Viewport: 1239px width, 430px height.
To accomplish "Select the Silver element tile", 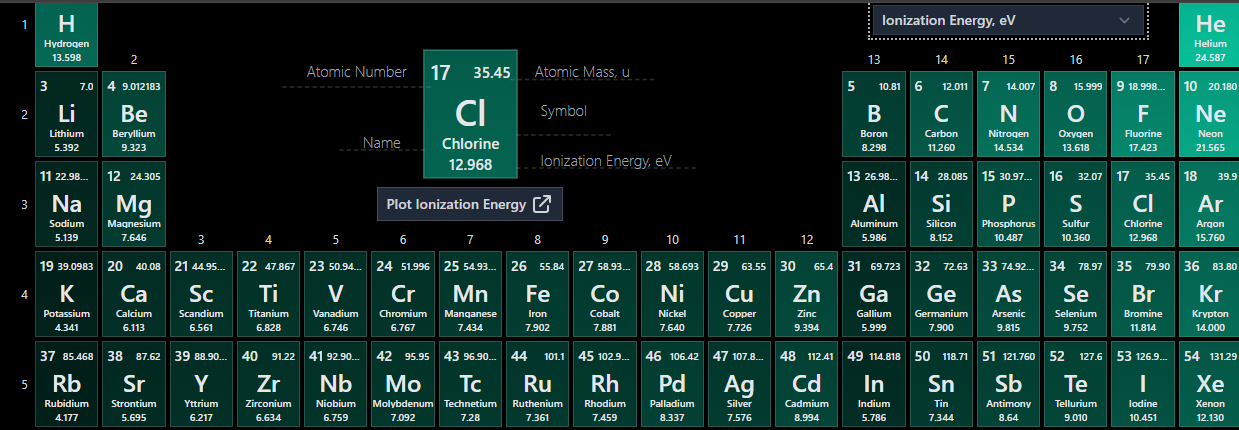I will click(x=739, y=385).
